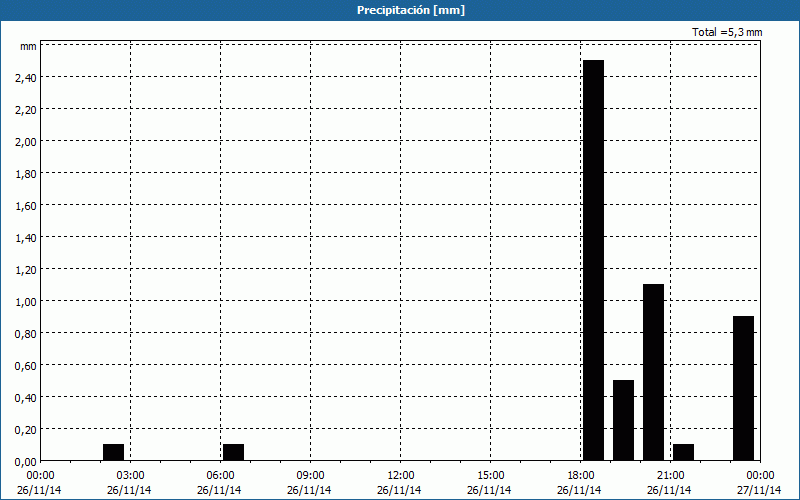Select the 0,00 y-axis value
Screen dimensions: 800x500
26,461
